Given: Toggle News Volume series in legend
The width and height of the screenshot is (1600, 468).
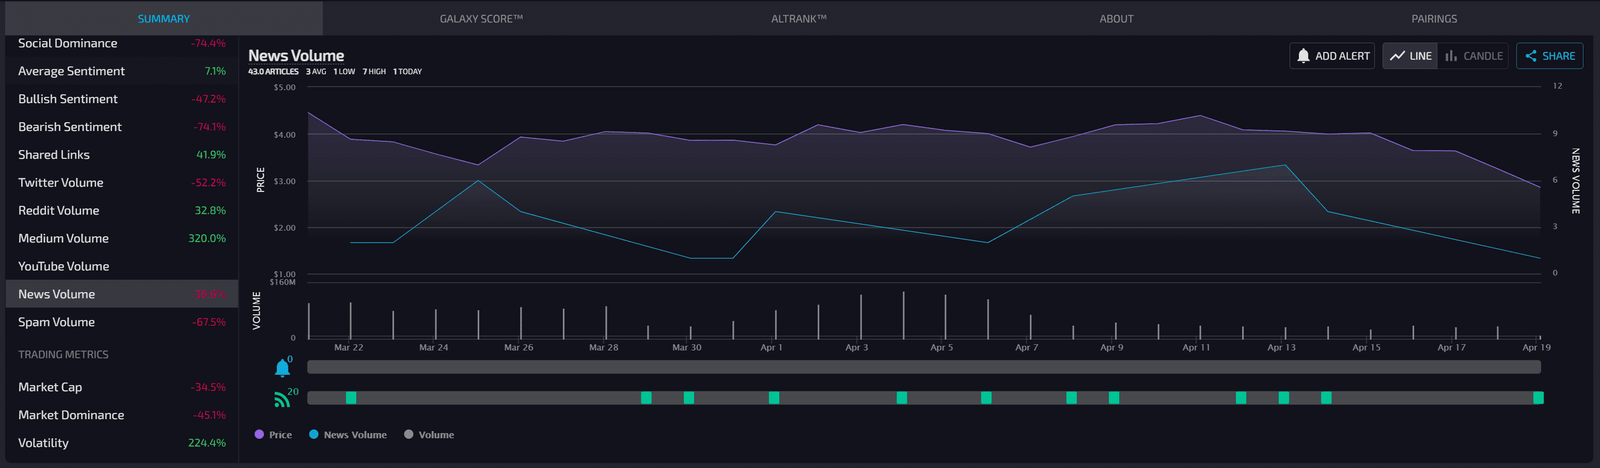Looking at the screenshot, I should pyautogui.click(x=347, y=435).
